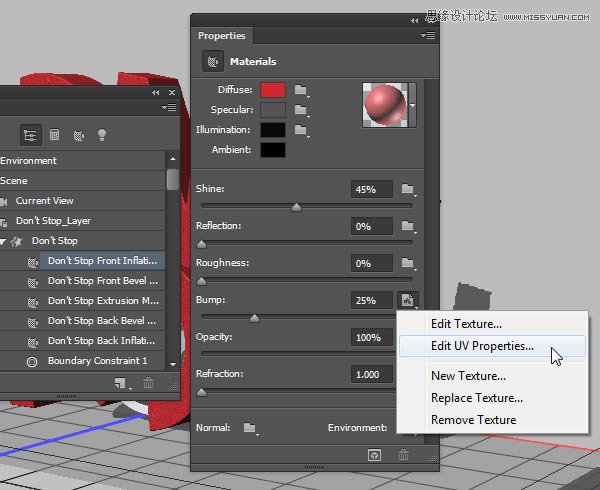This screenshot has width=600, height=490.
Task: Click 3D panel scrollbar down arrow
Action: coord(173,364)
